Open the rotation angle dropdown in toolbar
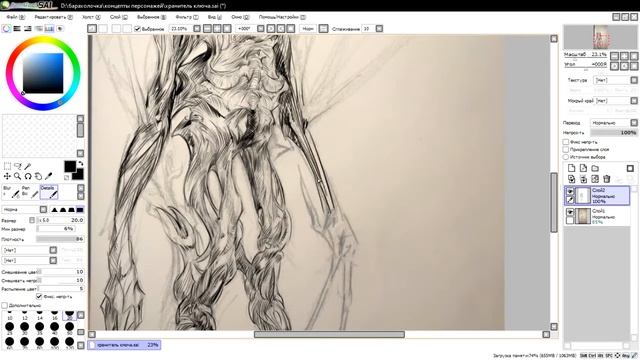640x360 pixels. pos(260,29)
